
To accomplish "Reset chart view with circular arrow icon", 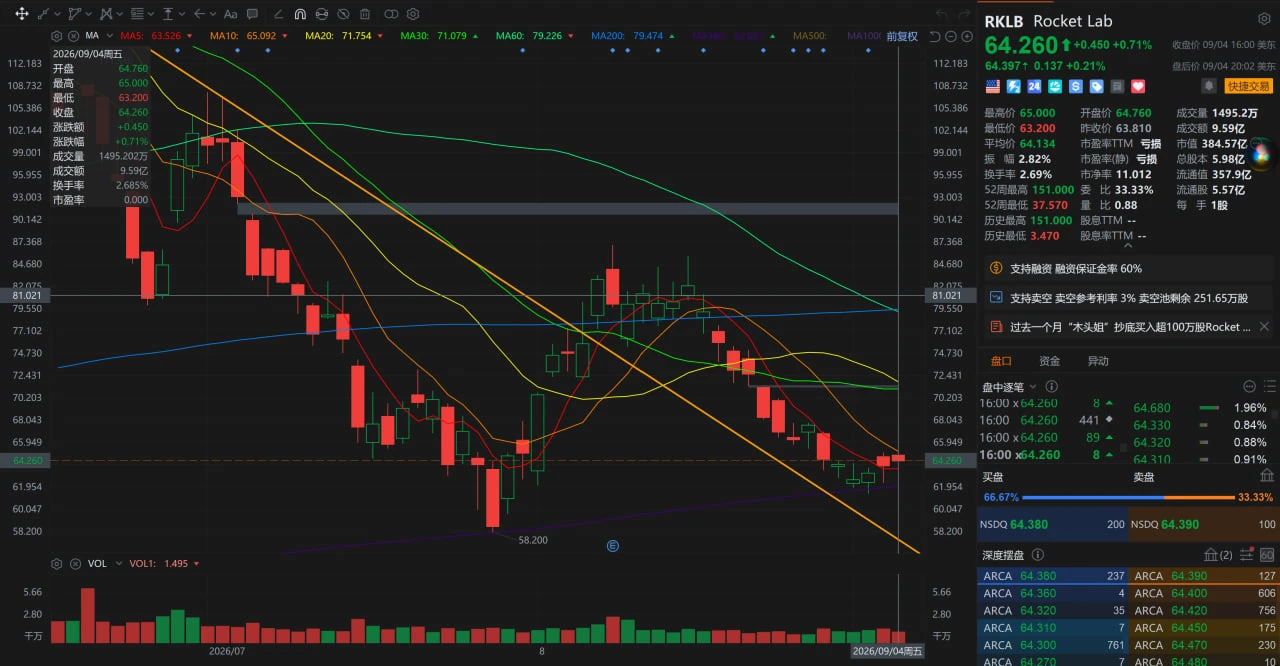I will tap(934, 36).
